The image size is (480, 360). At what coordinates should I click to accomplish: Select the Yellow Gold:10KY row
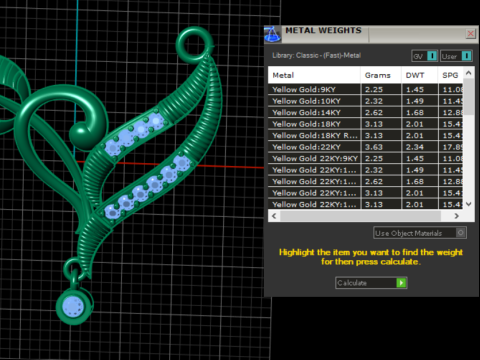[365, 101]
